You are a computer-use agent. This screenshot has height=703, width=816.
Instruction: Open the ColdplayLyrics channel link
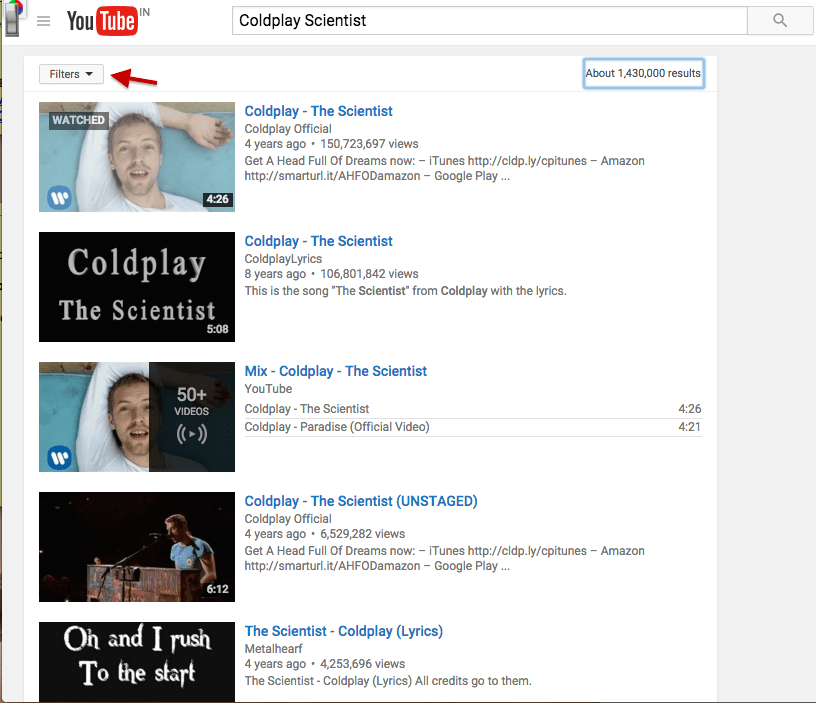coord(283,259)
